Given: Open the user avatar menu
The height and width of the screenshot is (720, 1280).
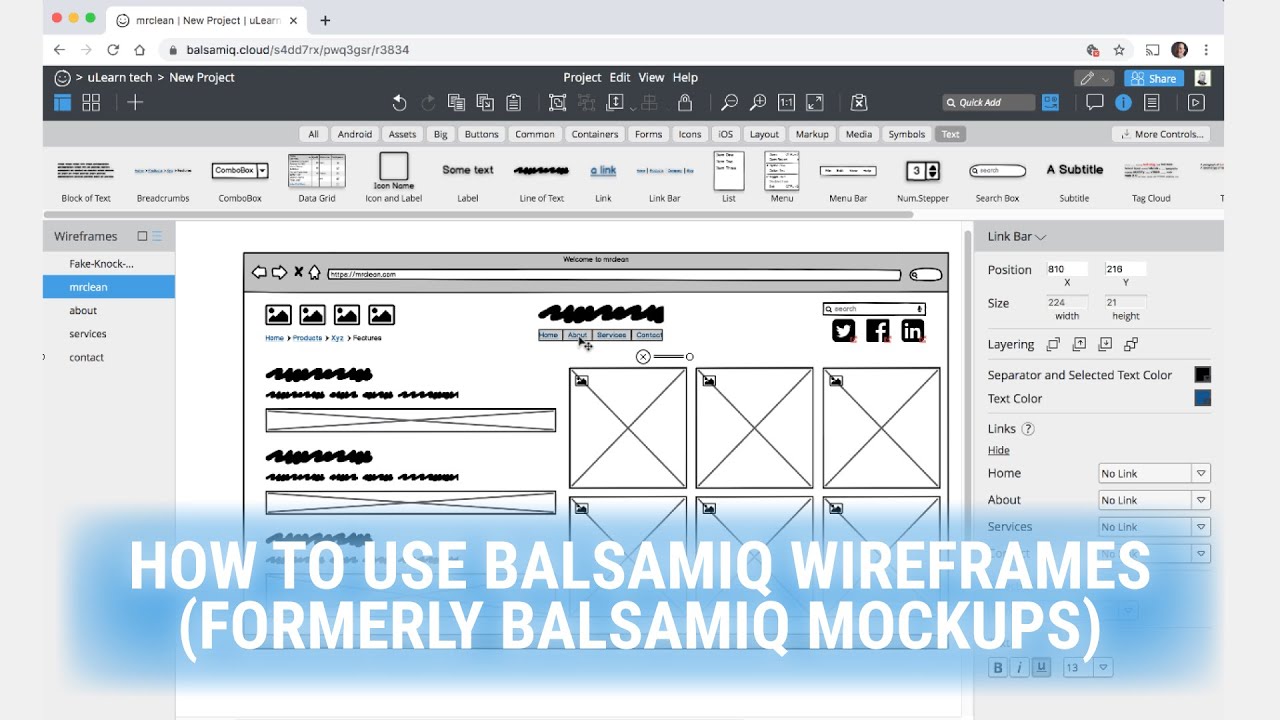Looking at the screenshot, I should tap(1202, 77).
